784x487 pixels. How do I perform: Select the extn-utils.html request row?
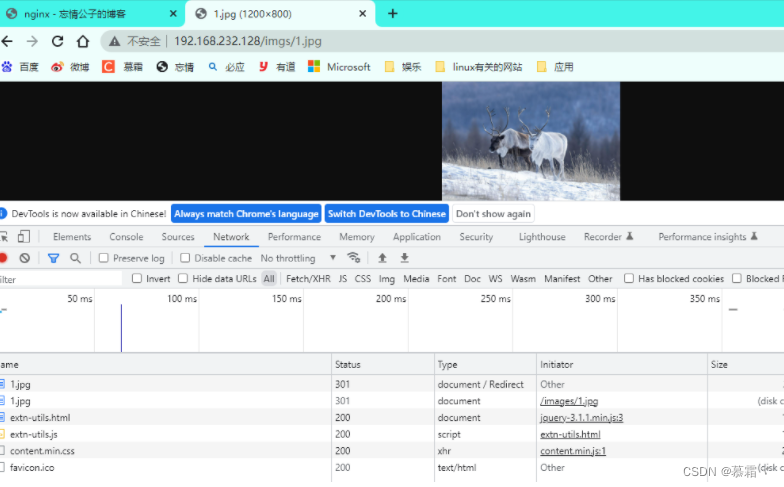tap(392, 418)
